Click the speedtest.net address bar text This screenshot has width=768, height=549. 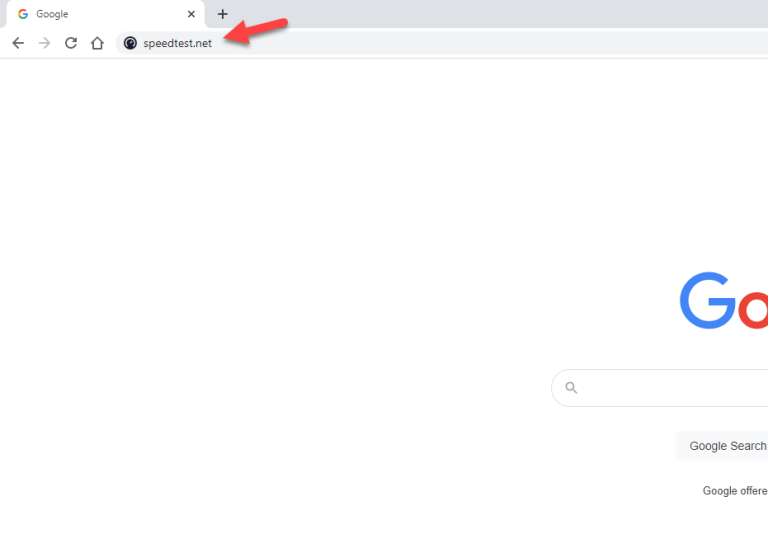177,43
